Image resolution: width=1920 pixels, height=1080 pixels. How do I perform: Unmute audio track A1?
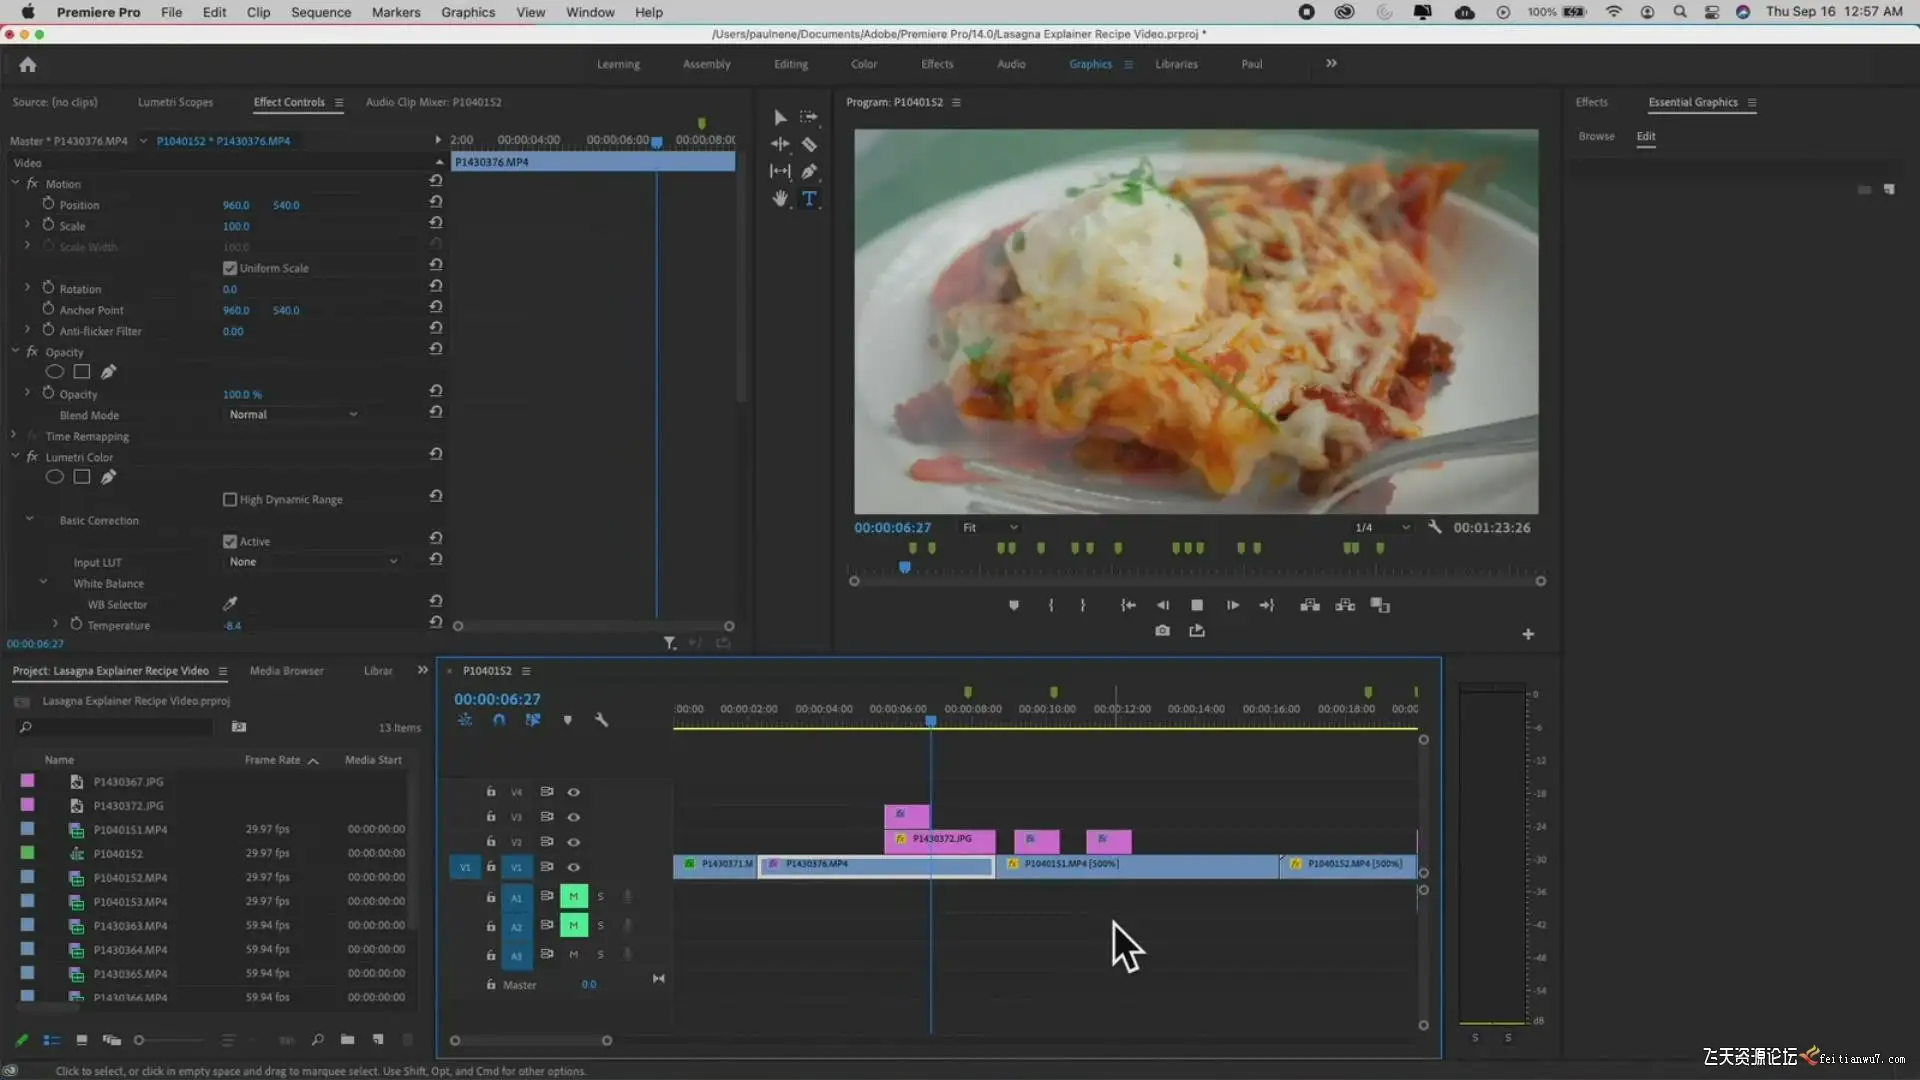tap(573, 897)
